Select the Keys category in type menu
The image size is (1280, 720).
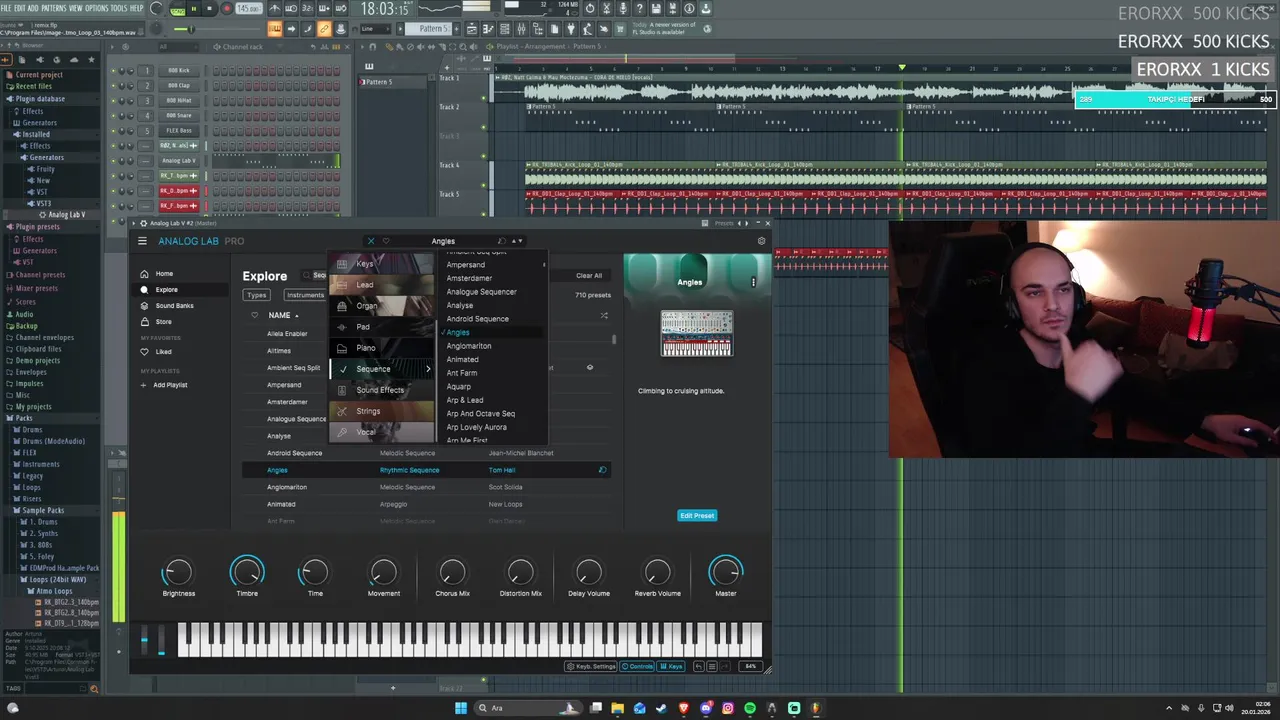(382, 263)
